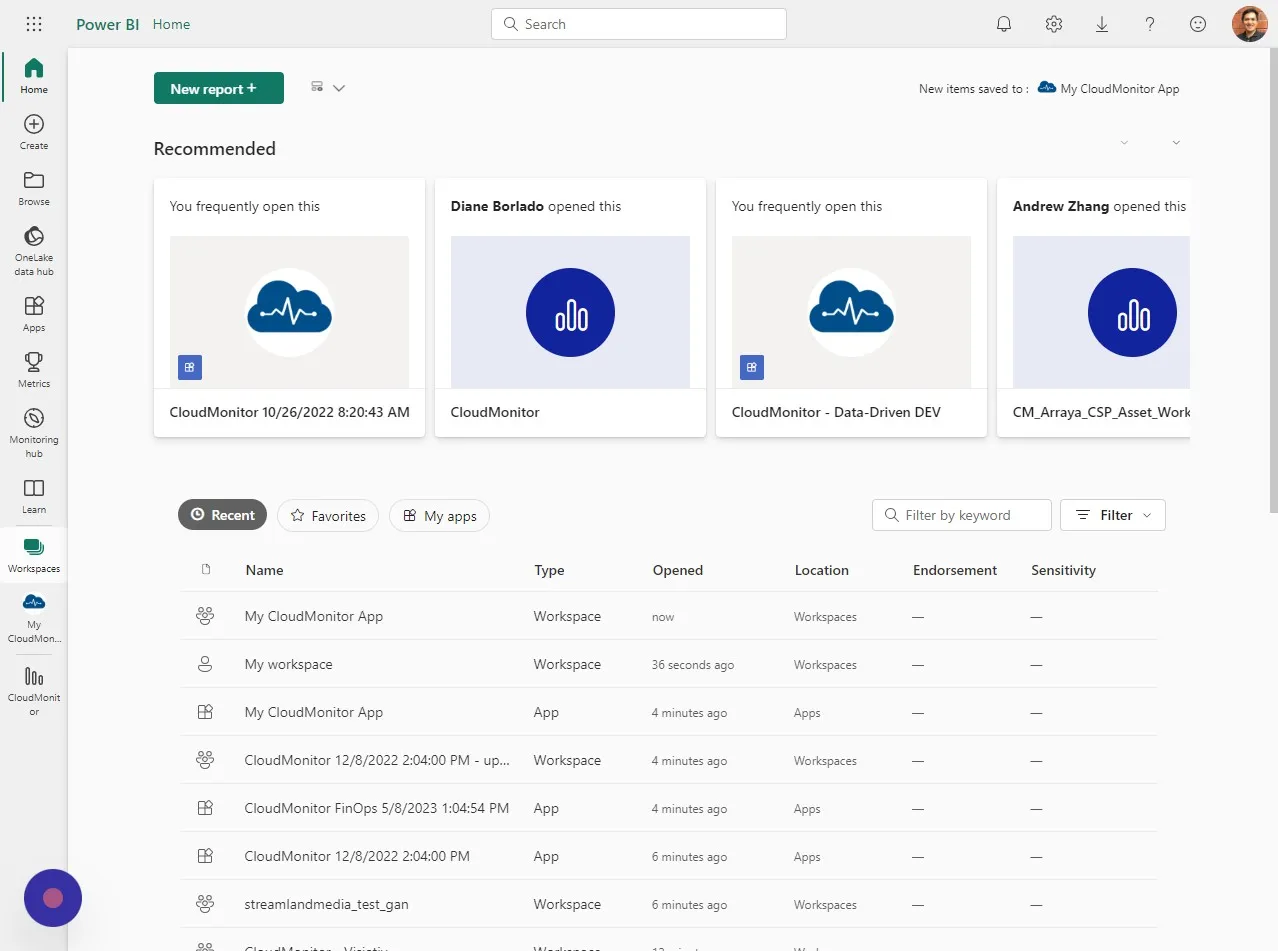Click the first collapse chevron in Recommended
Viewport: 1278px width, 951px height.
coord(1124,143)
